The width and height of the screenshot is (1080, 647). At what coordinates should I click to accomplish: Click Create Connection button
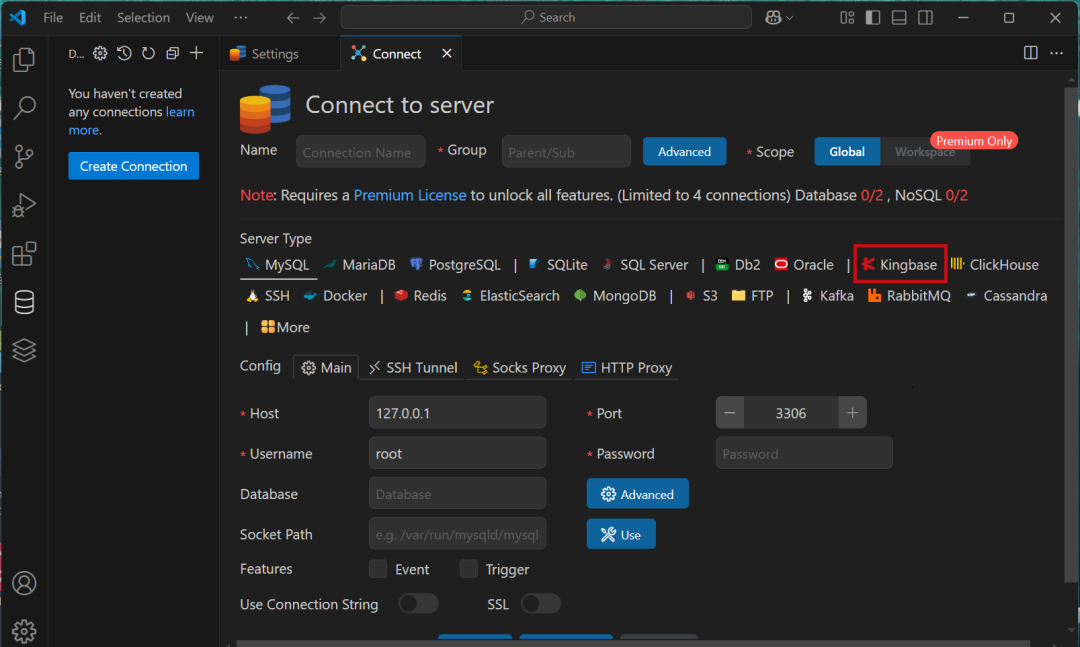[x=134, y=166]
